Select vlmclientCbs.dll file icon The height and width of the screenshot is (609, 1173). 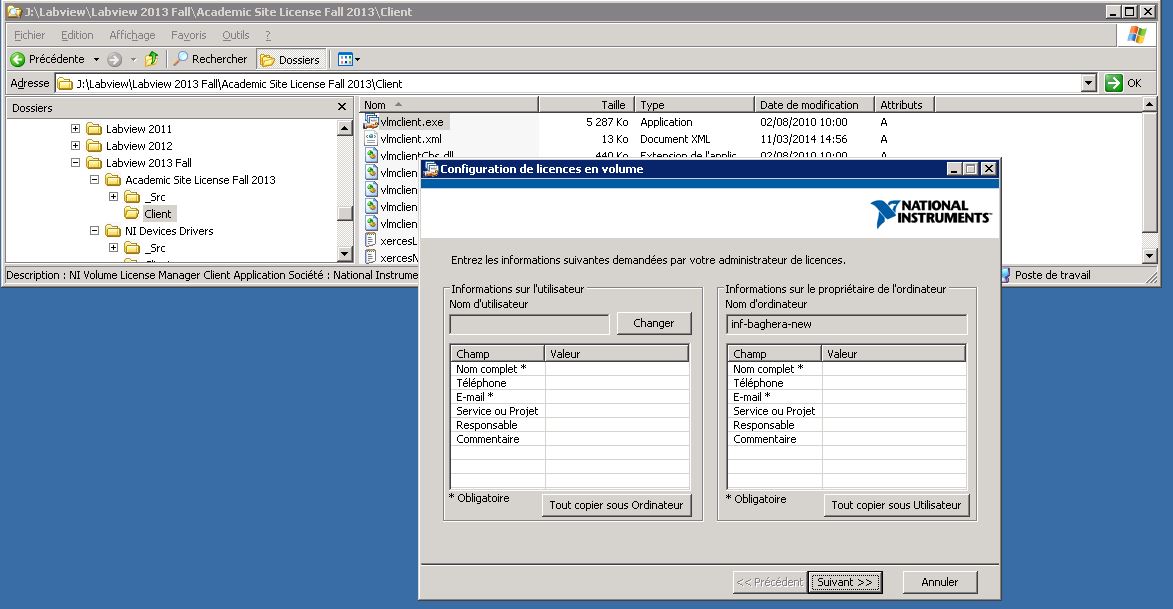coord(371,156)
